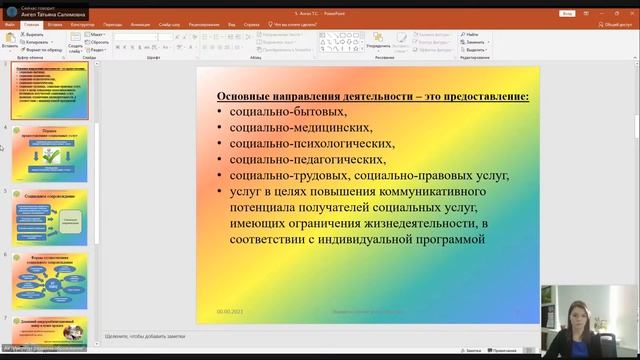Click the notes field 'Щелкните, чтобы добавить заметки'
640x360 pixels.
tap(145, 336)
